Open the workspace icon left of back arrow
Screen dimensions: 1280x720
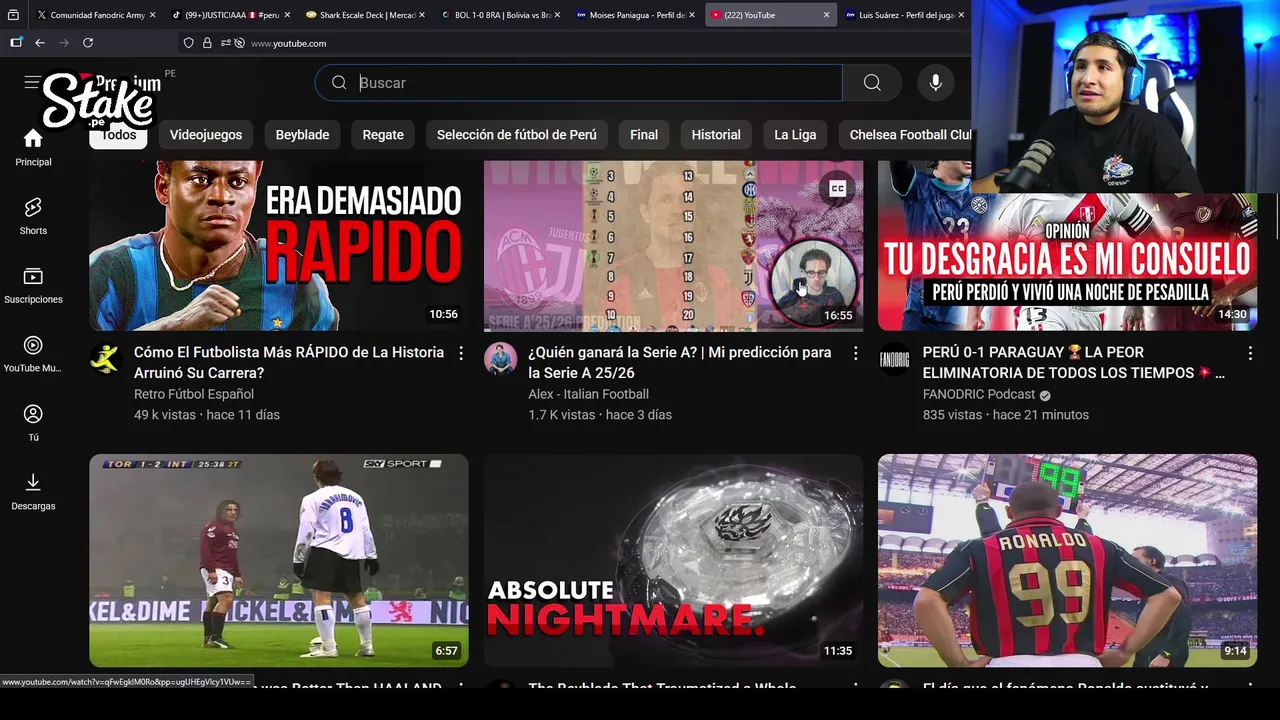[x=16, y=43]
